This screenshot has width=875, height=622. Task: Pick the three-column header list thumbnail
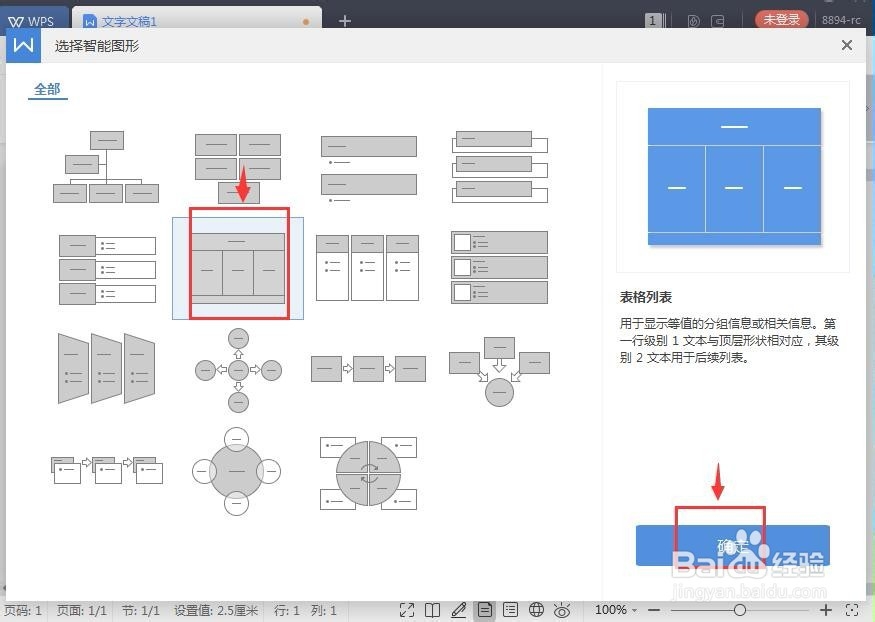pyautogui.click(x=367, y=268)
